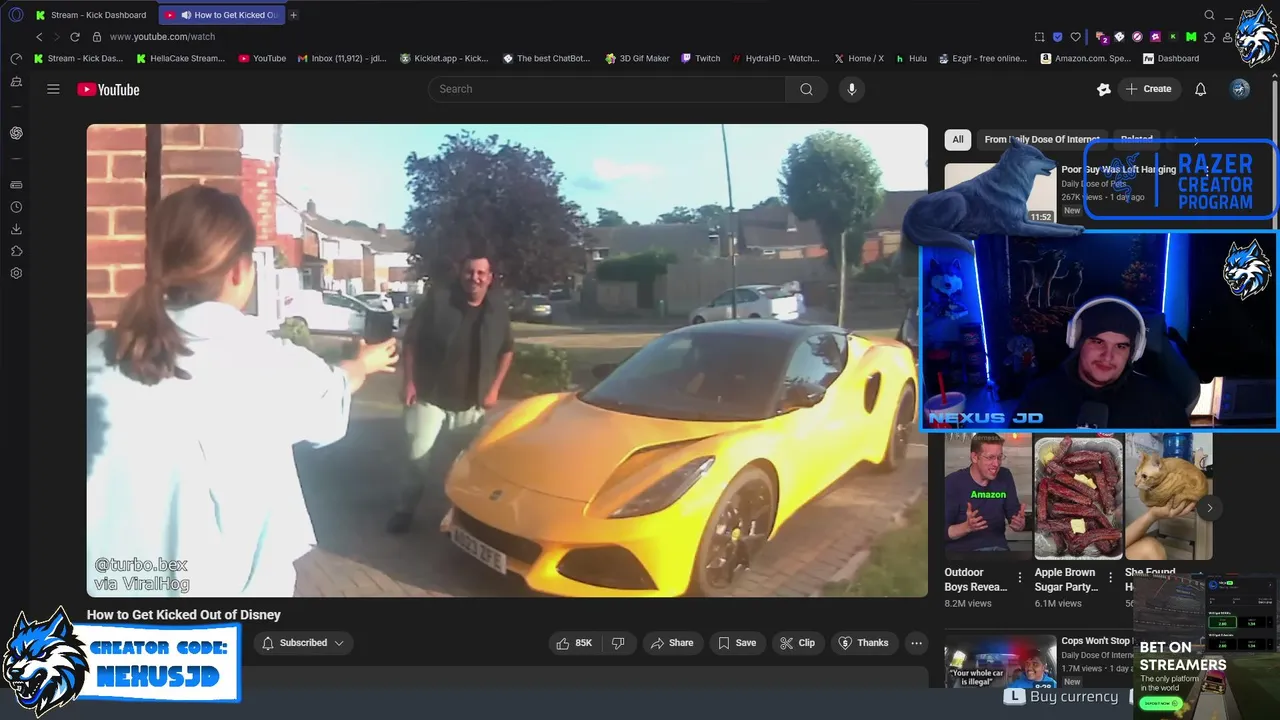Image resolution: width=1280 pixels, height=720 pixels.
Task: Click the address bar URL
Action: point(162,37)
